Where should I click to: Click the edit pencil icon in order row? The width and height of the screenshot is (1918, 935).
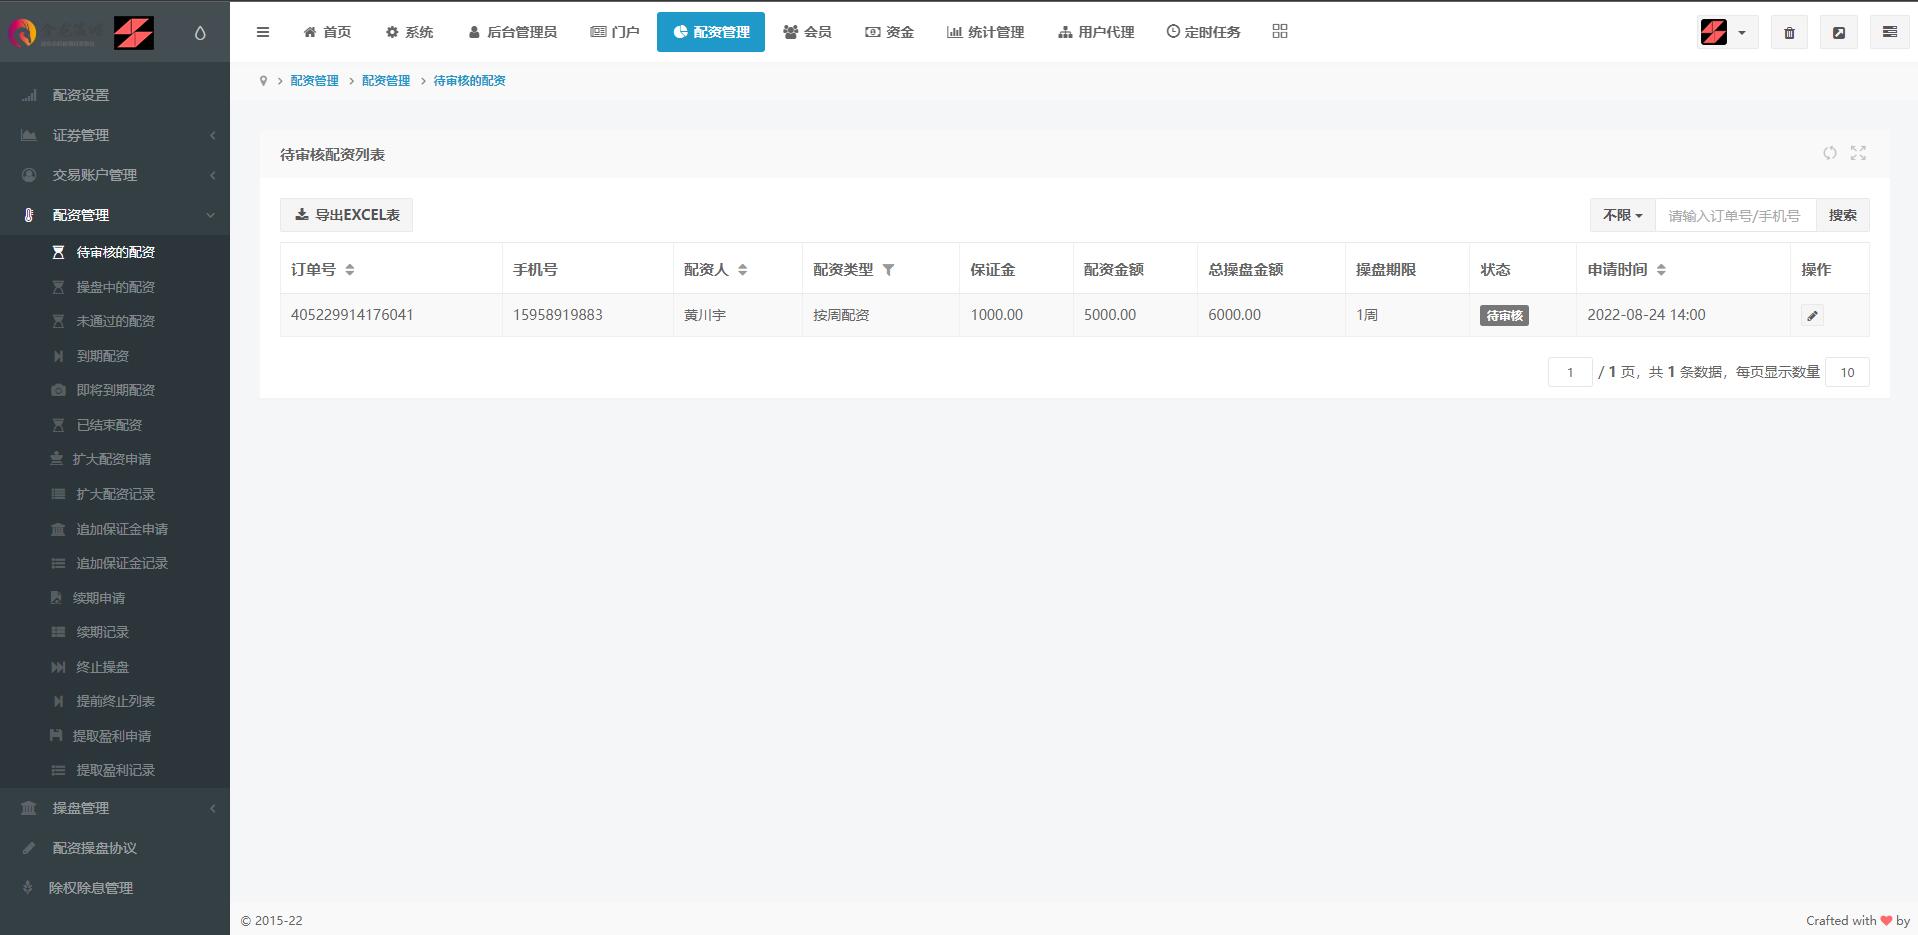(x=1812, y=316)
